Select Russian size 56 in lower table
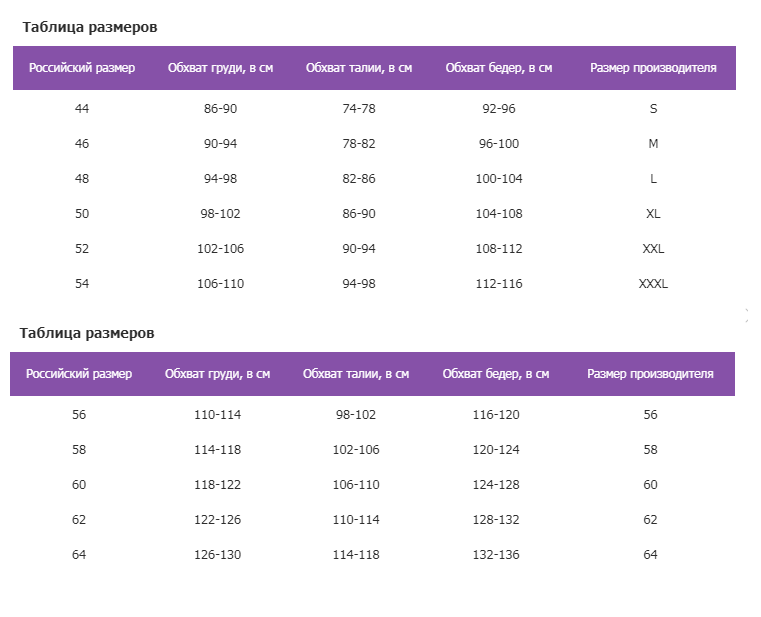Screen dimensions: 761x617 point(79,414)
